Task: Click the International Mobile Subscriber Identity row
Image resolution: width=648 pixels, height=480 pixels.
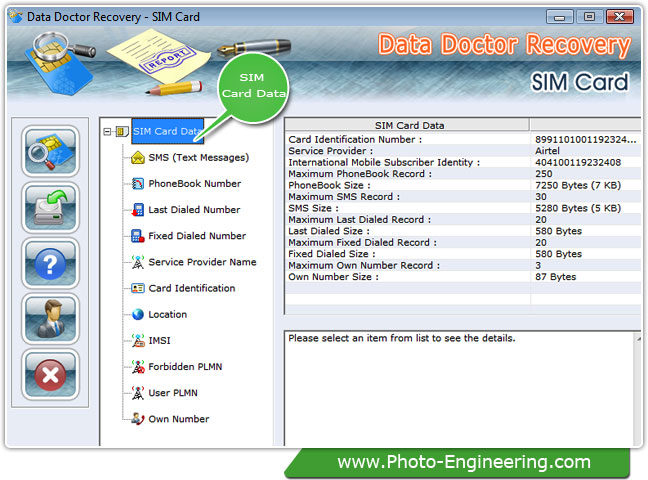Action: point(463,162)
